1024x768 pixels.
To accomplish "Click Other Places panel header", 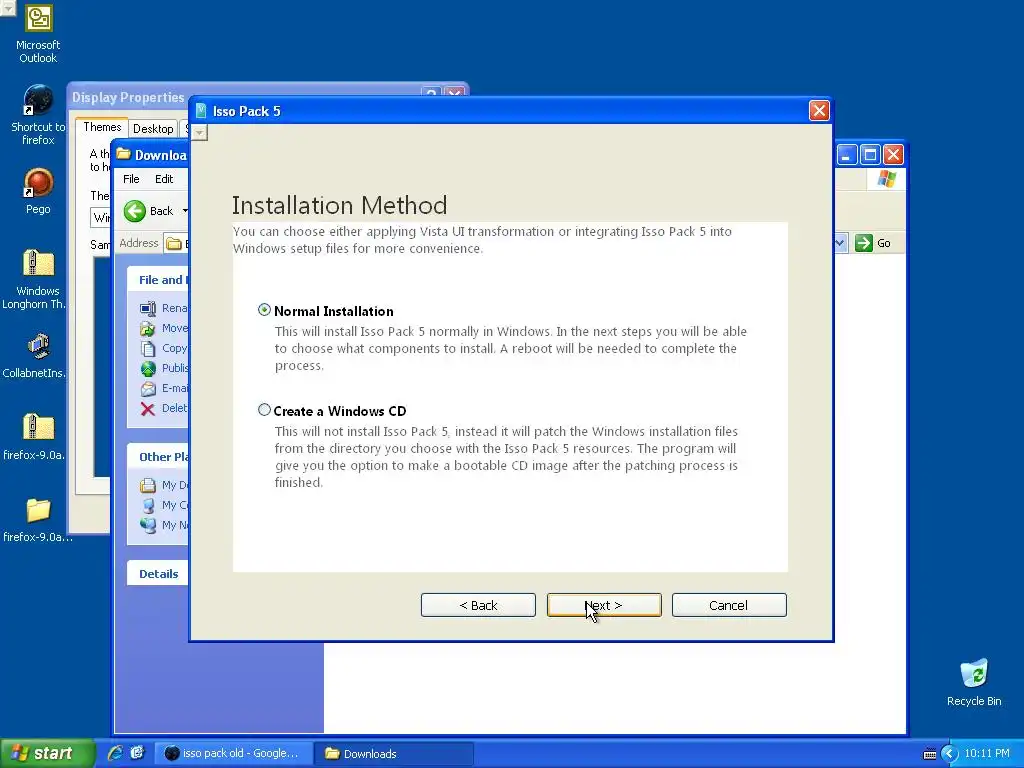I will (x=157, y=456).
